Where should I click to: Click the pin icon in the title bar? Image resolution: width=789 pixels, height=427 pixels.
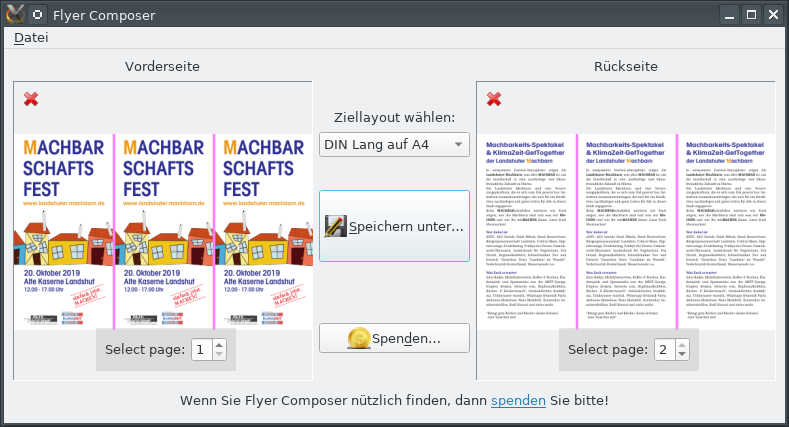pos(38,15)
